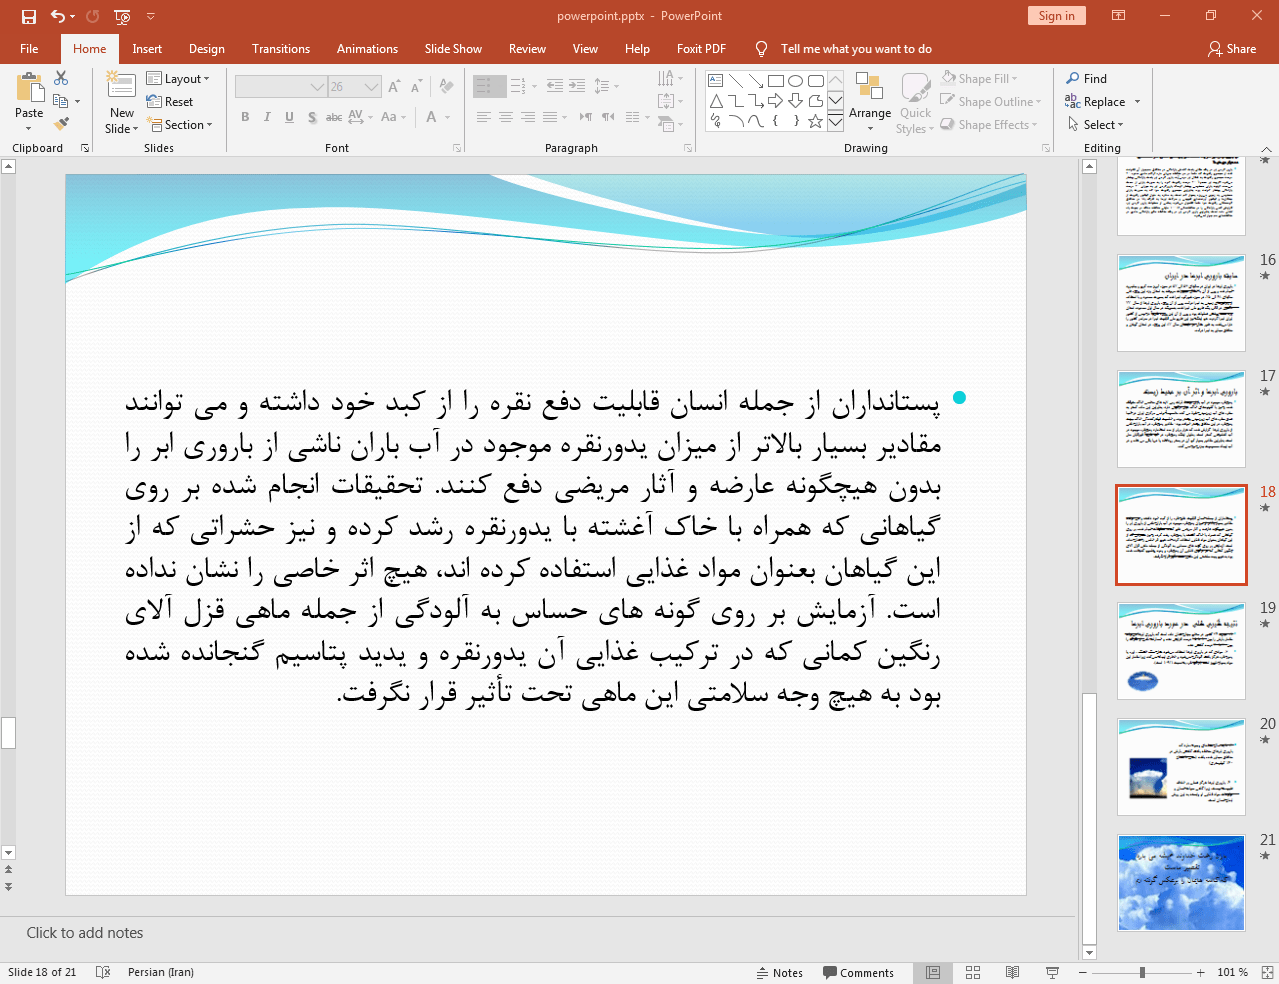
Task: Open the Transitions tab
Action: pyautogui.click(x=280, y=48)
